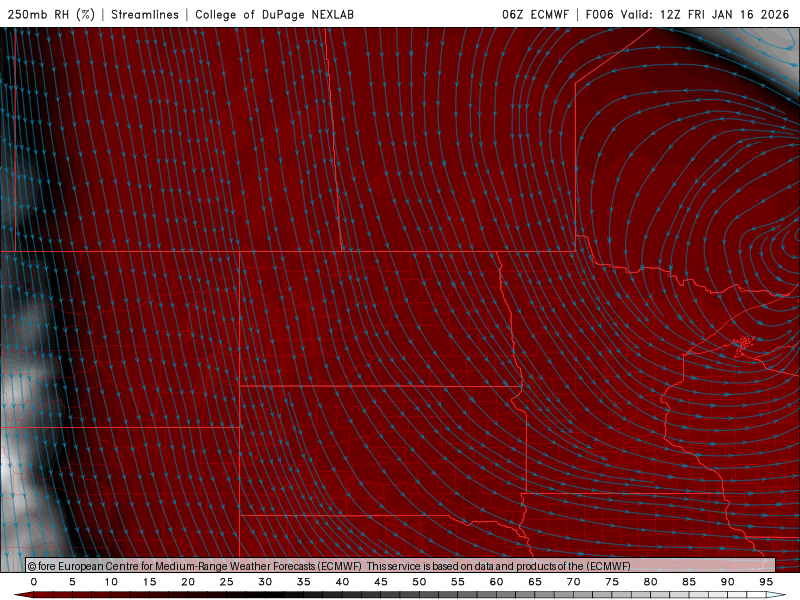This screenshot has height=600, width=800.
Task: Click the colorbar value 90 label
Action: pyautogui.click(x=728, y=582)
